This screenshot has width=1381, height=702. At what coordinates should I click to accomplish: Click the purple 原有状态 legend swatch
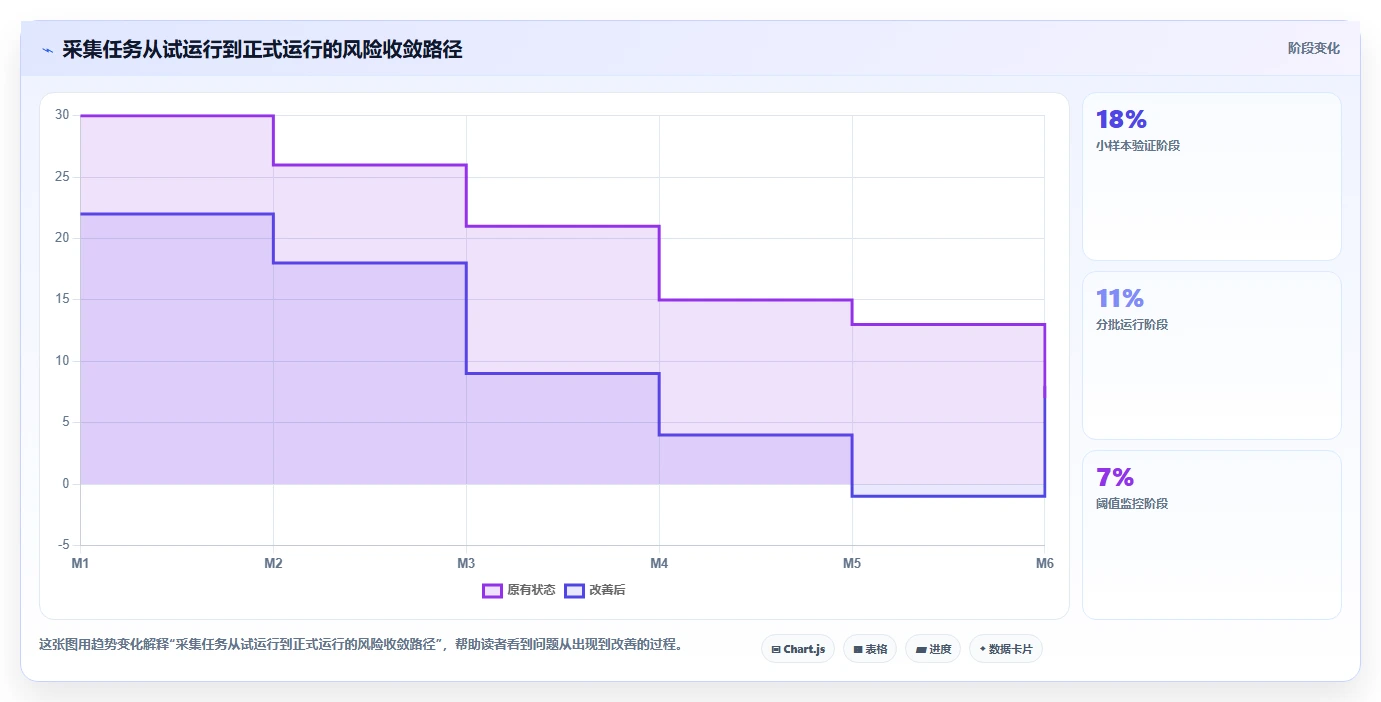[492, 590]
